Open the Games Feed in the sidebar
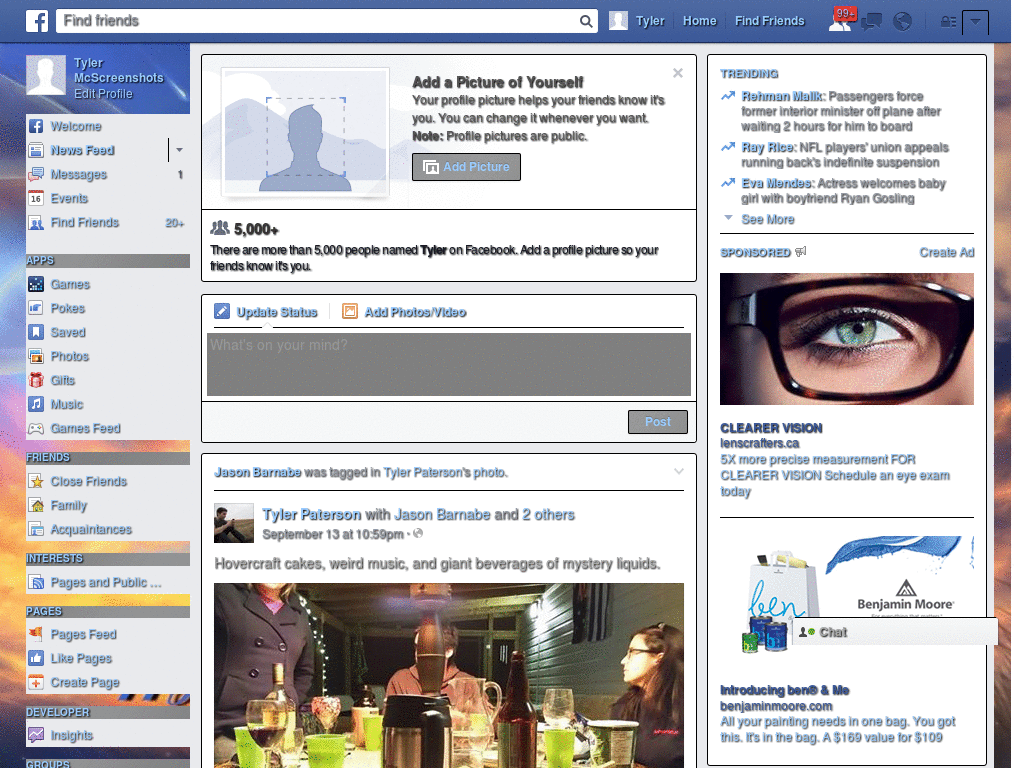1024x768 pixels. pyautogui.click(x=85, y=428)
